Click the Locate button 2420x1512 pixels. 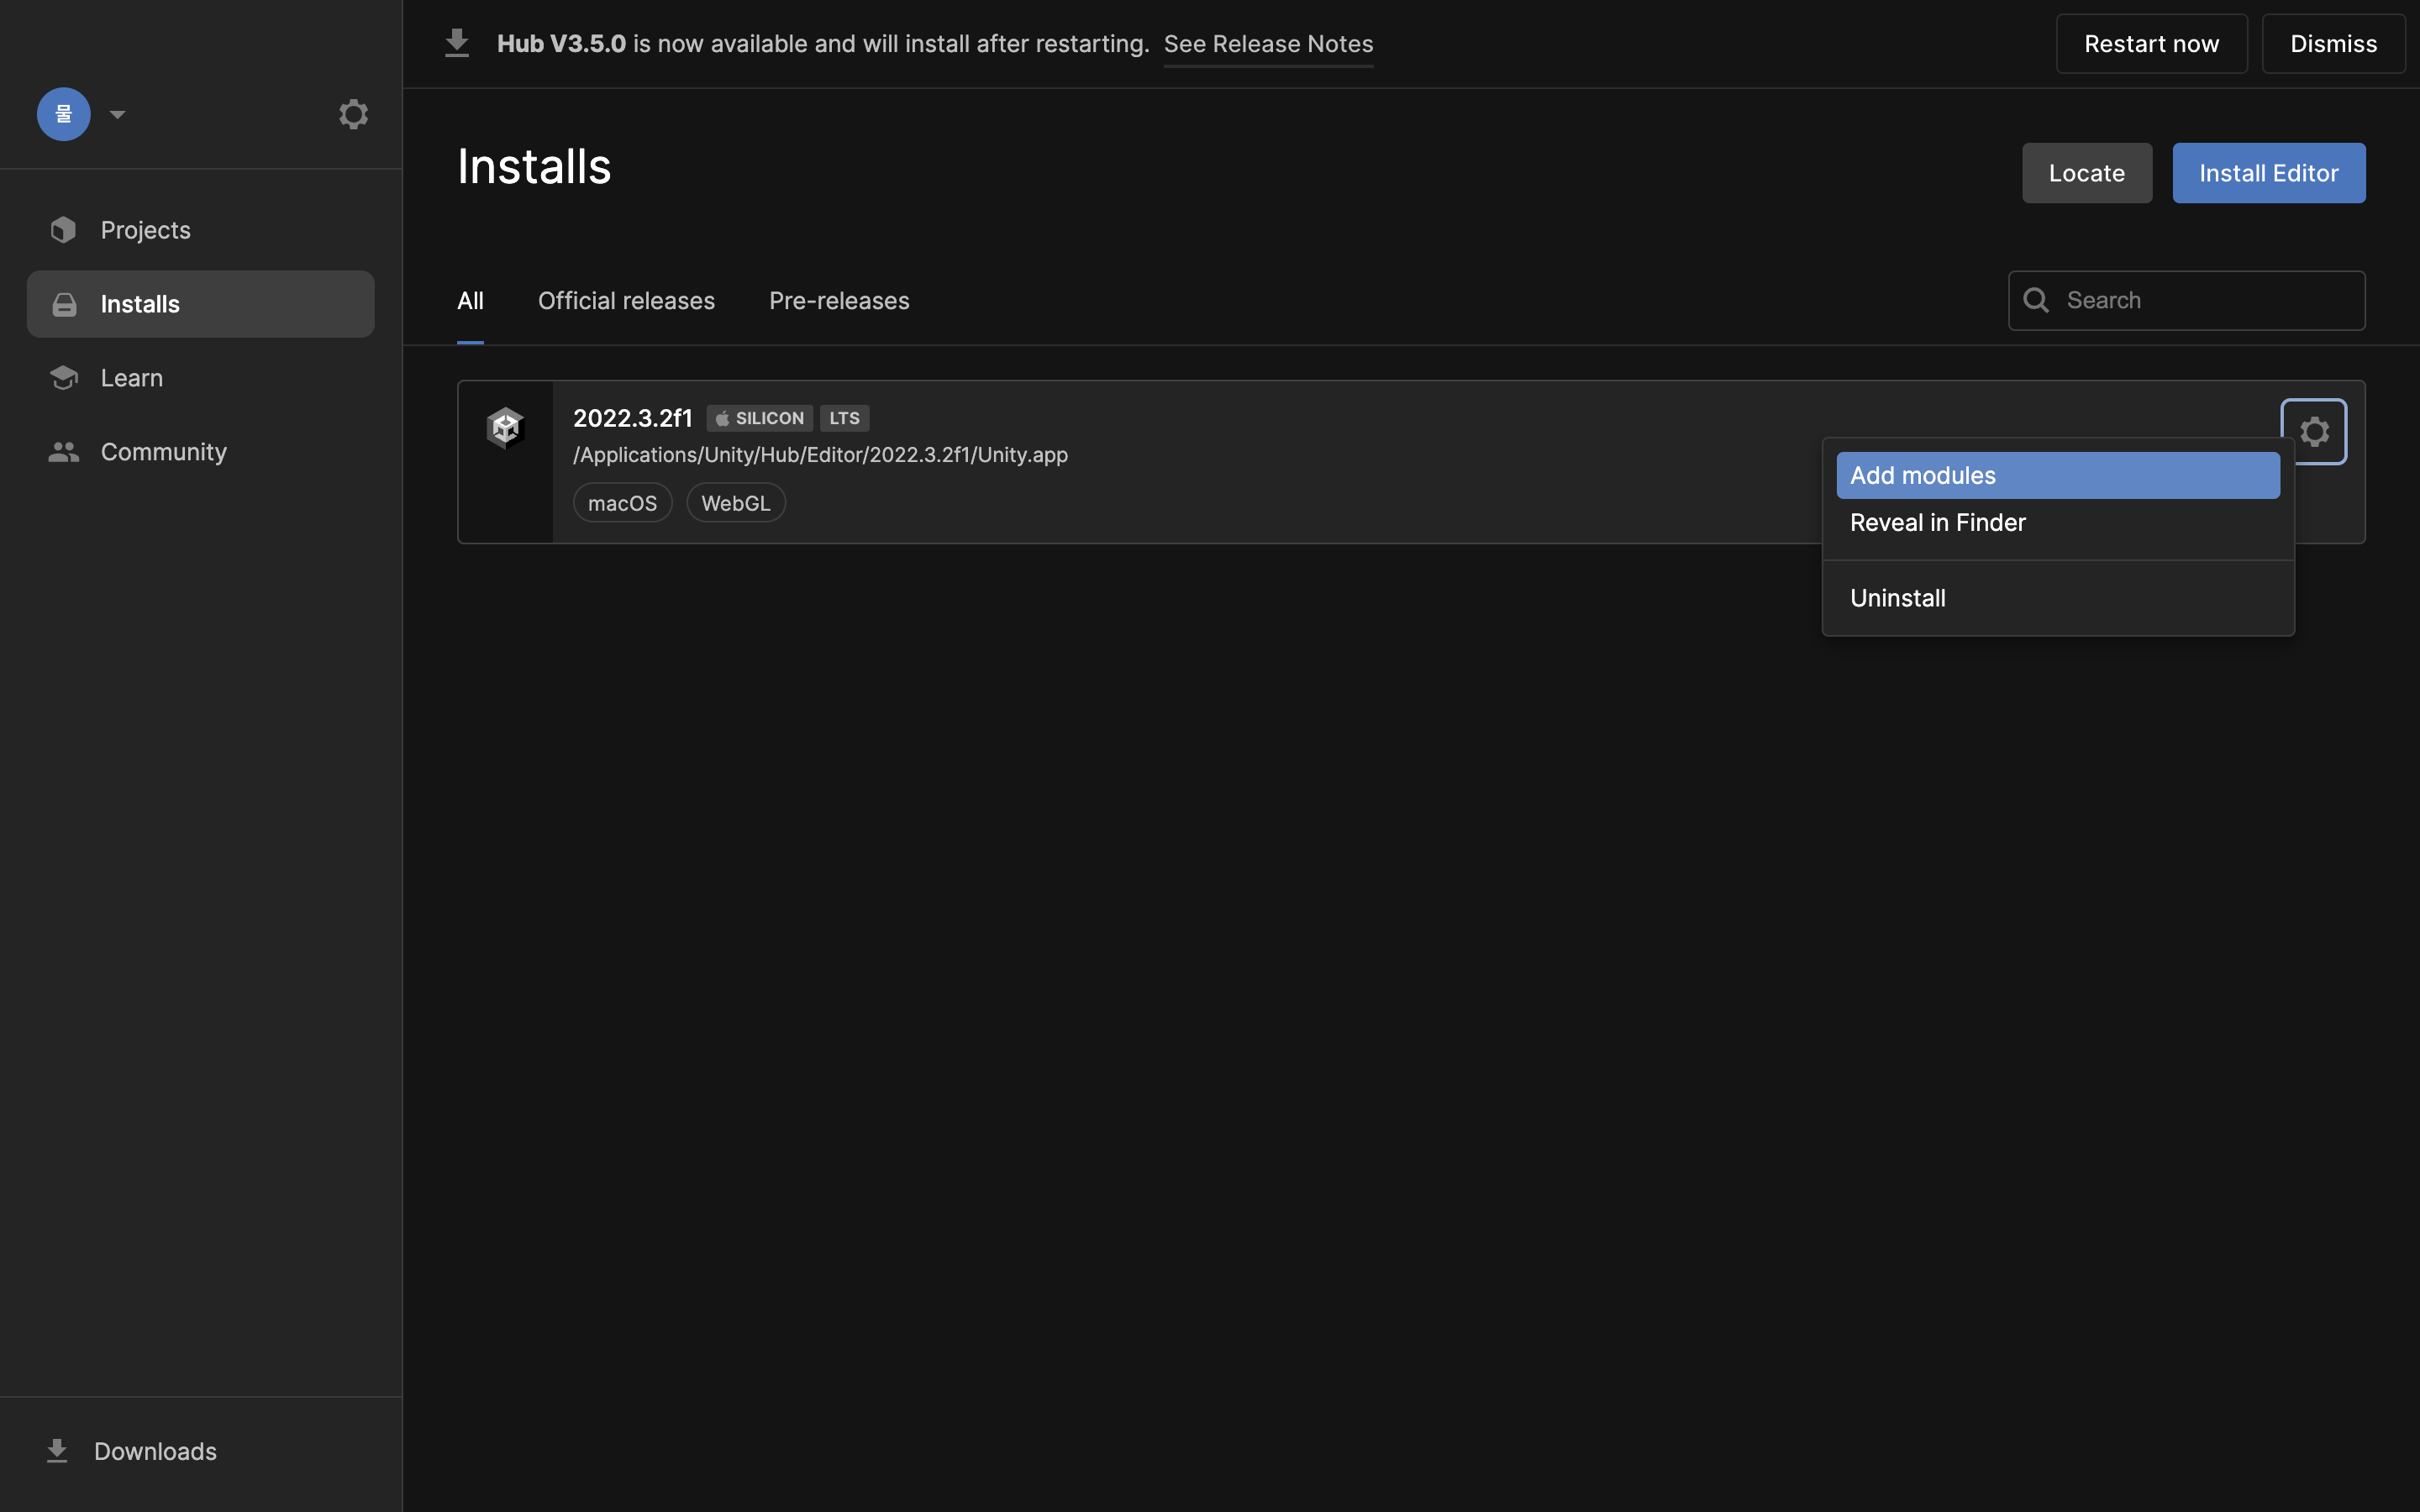coord(2087,173)
